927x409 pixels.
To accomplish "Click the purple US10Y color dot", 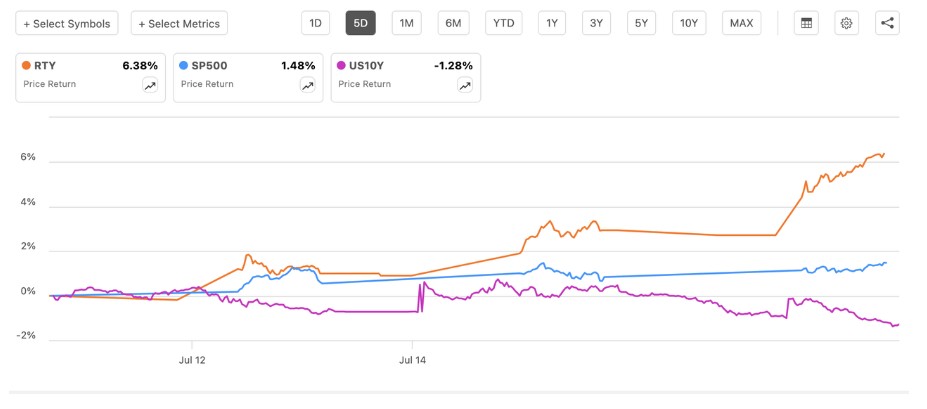I will coord(342,66).
